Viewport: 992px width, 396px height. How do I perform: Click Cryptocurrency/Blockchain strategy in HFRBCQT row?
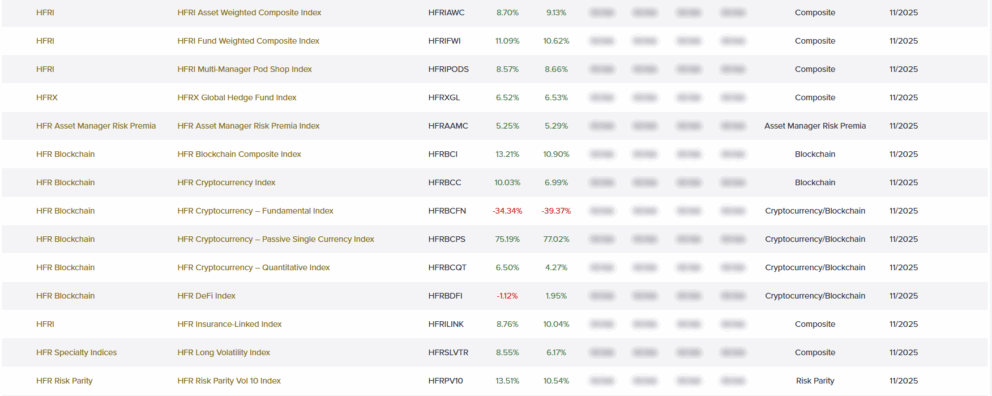pyautogui.click(x=815, y=268)
